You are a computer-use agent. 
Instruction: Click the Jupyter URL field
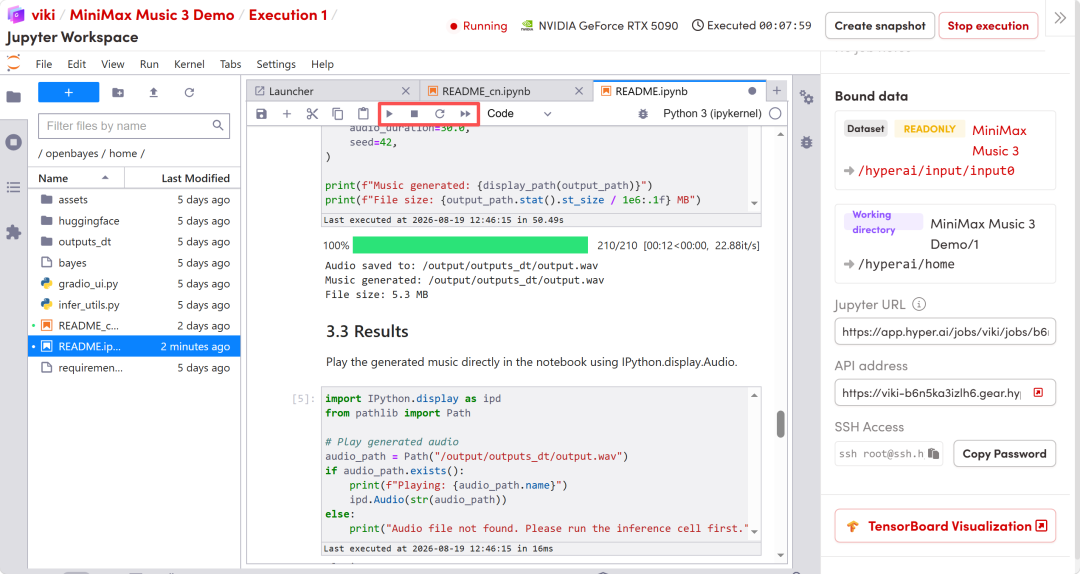[x=944, y=331]
